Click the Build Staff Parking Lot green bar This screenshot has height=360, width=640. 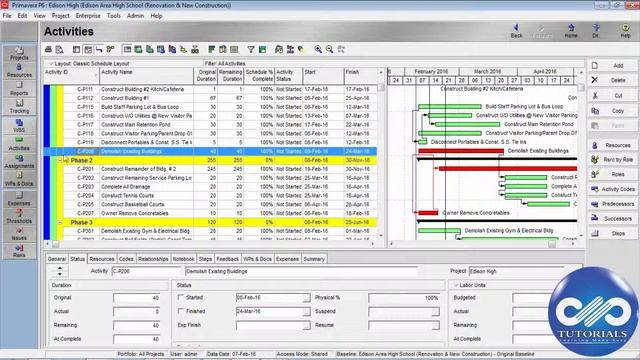(x=450, y=107)
